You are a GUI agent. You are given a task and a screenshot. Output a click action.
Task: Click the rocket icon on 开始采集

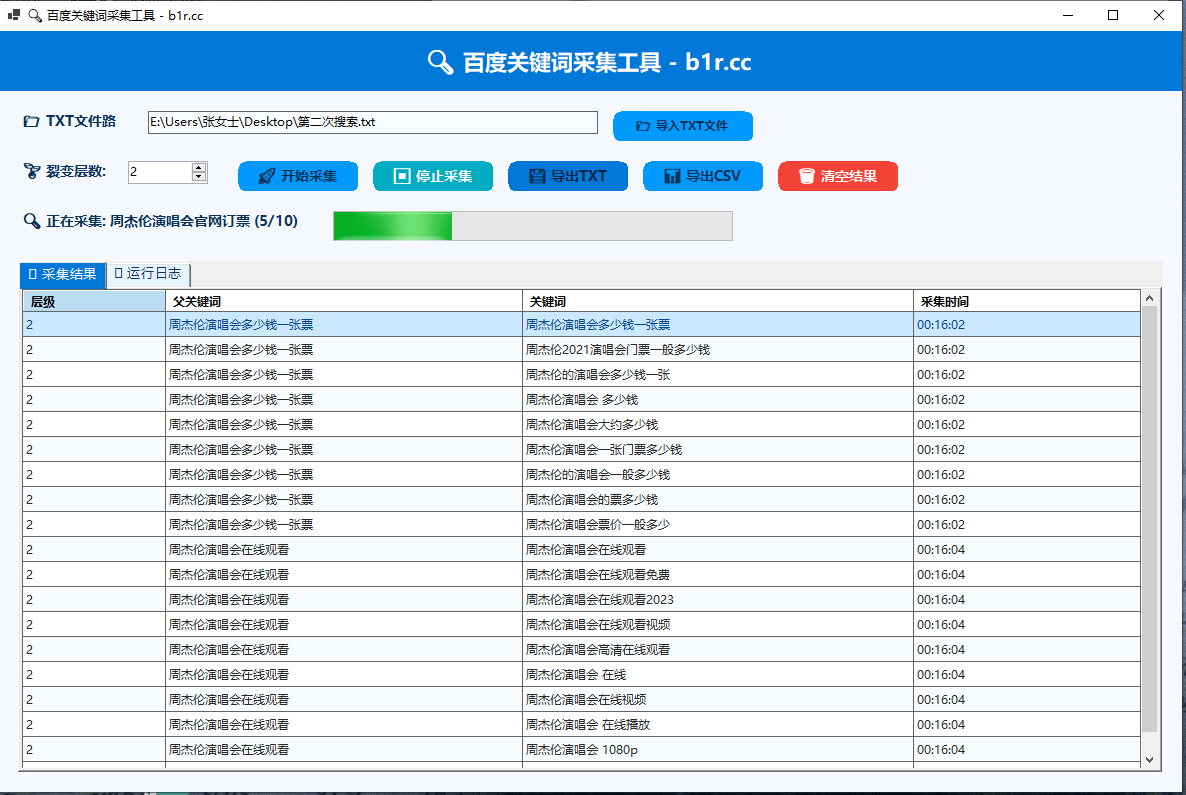coord(266,177)
